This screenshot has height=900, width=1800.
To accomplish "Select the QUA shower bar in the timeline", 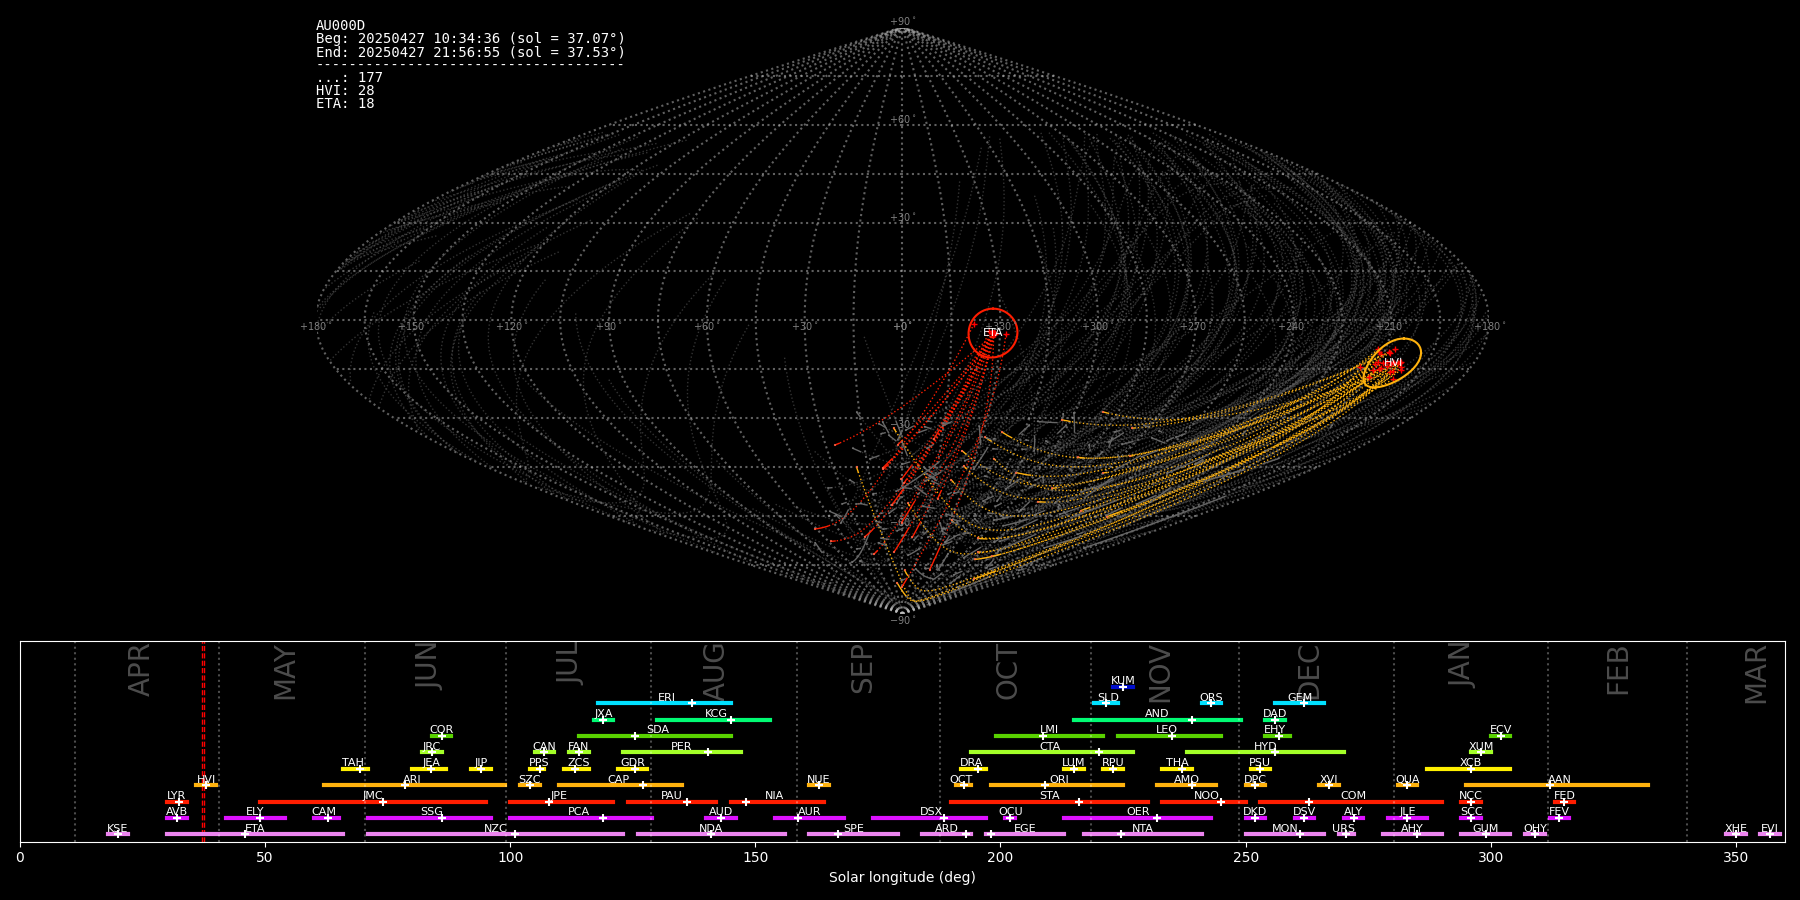I will coord(1407,785).
